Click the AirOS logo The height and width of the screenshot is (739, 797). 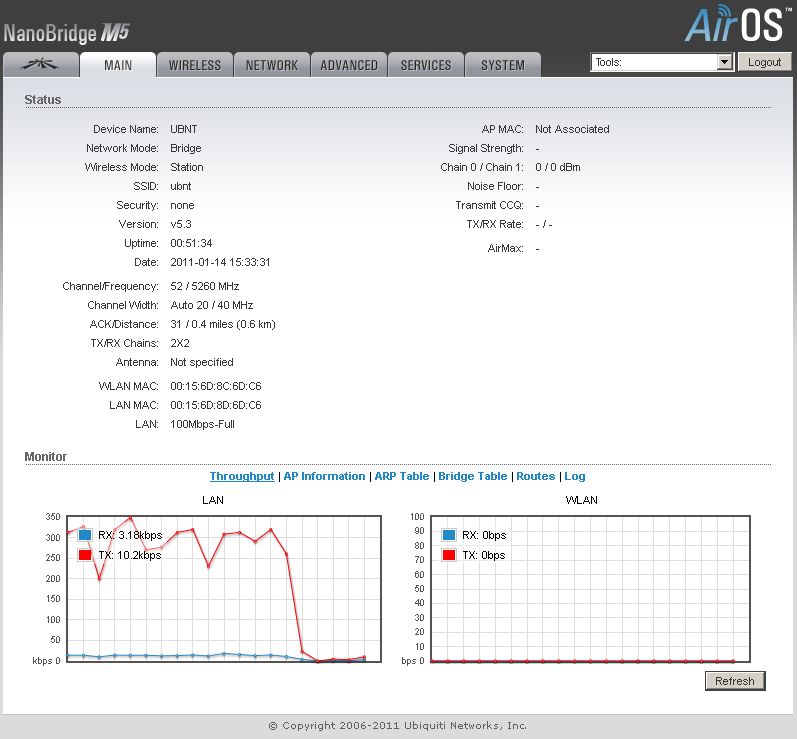coord(737,24)
